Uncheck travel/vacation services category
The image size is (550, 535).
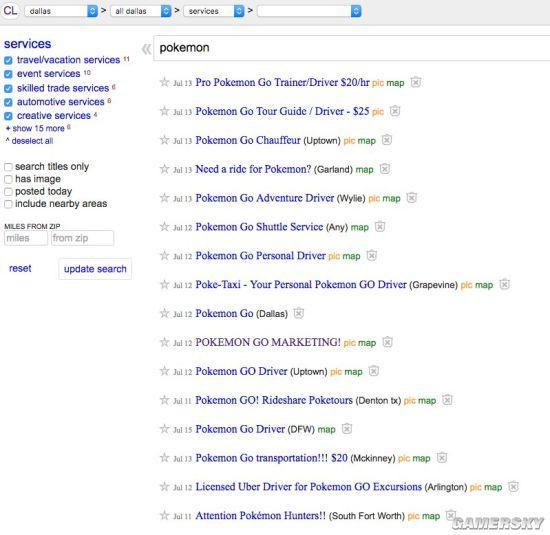click(x=8, y=60)
